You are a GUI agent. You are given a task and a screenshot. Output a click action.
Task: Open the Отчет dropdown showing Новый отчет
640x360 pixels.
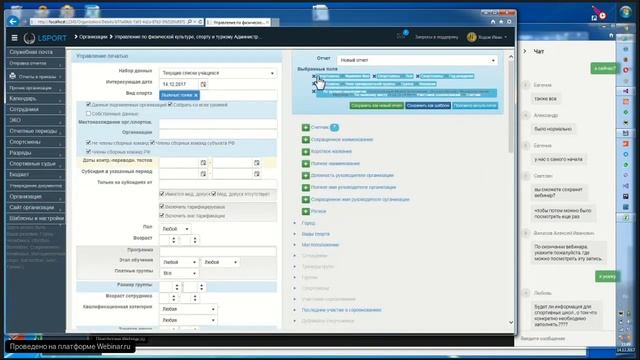coord(418,60)
